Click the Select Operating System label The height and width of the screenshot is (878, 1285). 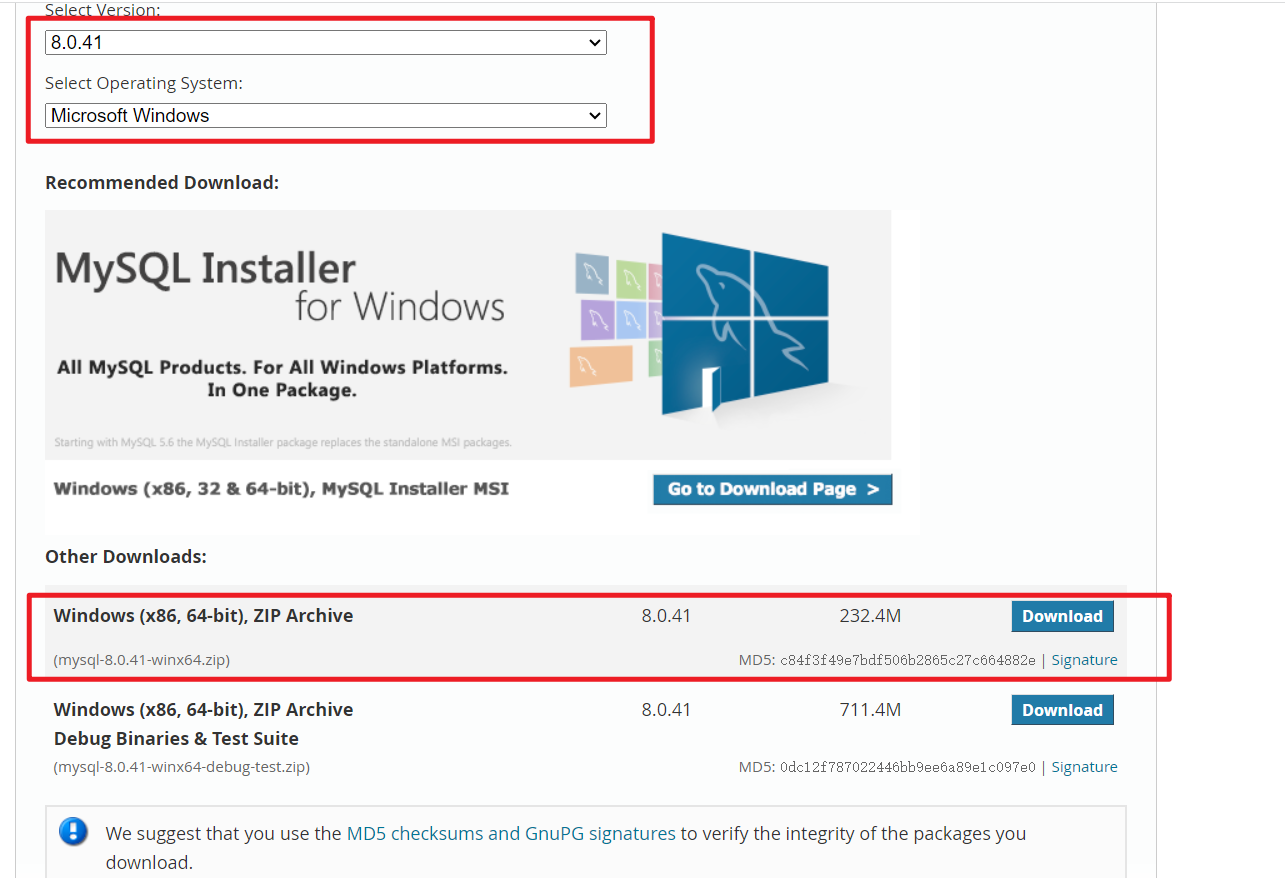[144, 83]
